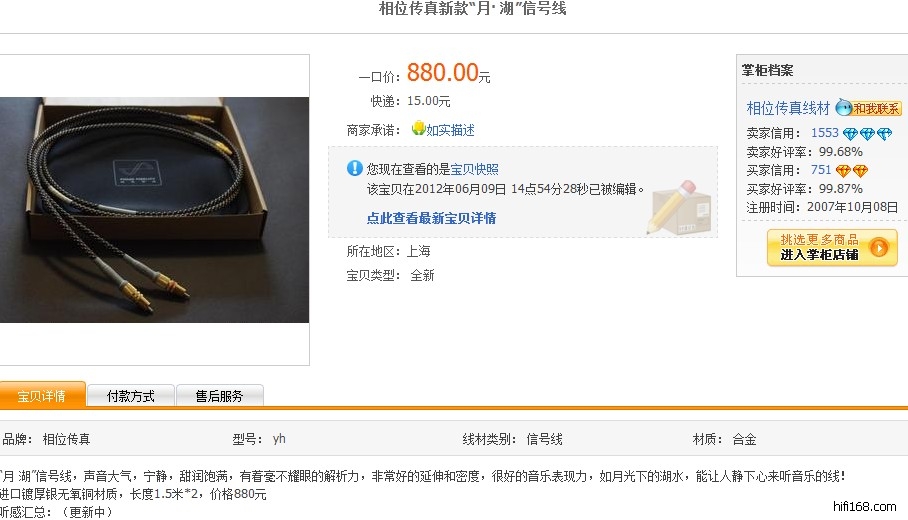The height and width of the screenshot is (520, 908).
Task: Click the orange buyer credit diamond icons
Action: 852,171
